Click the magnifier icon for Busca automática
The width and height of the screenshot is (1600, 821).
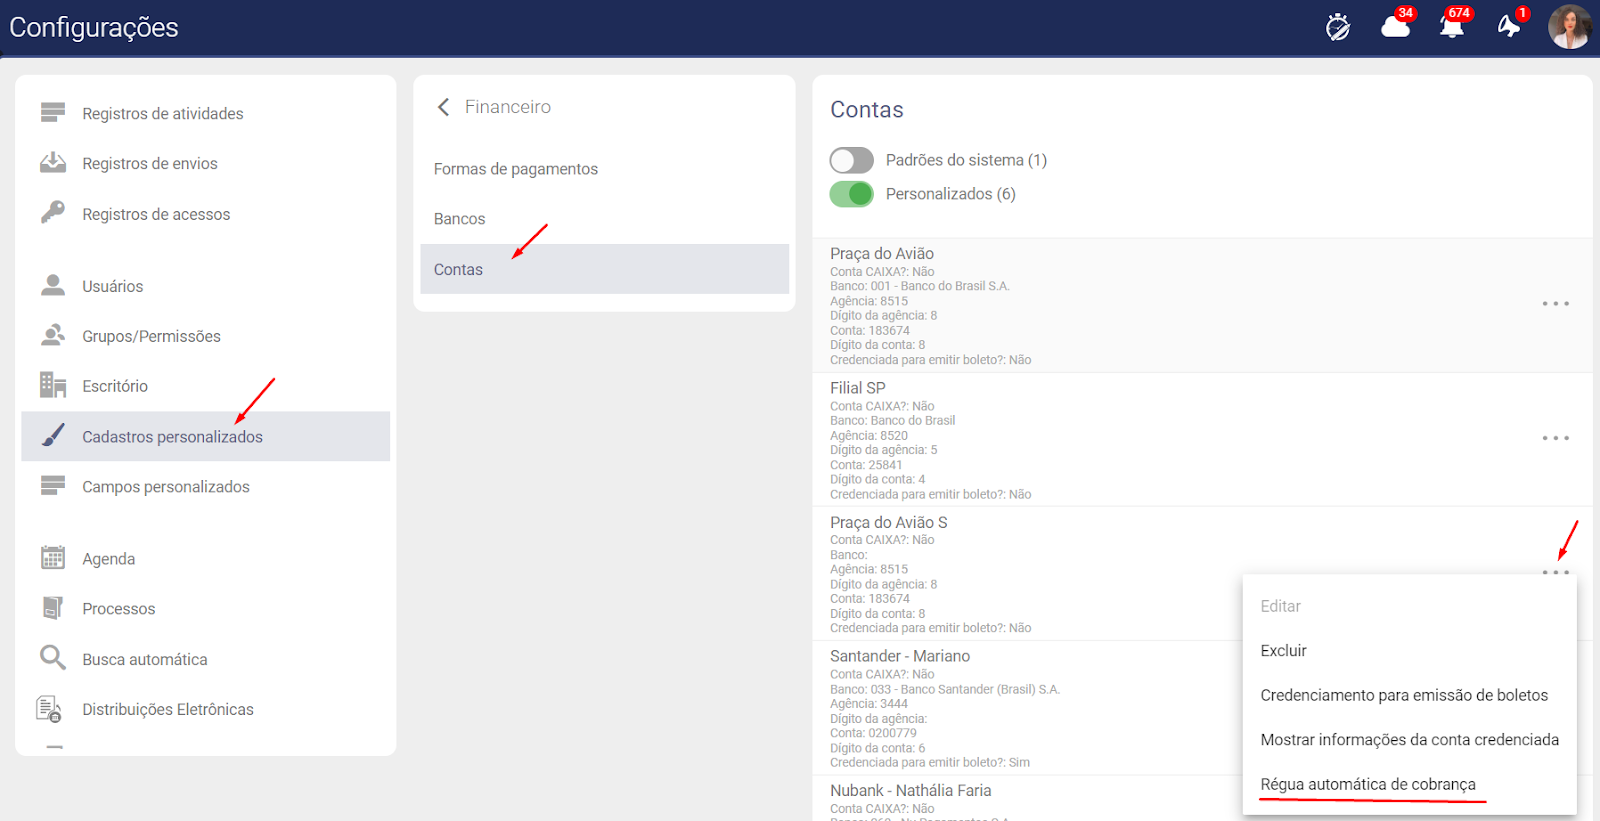click(x=53, y=658)
